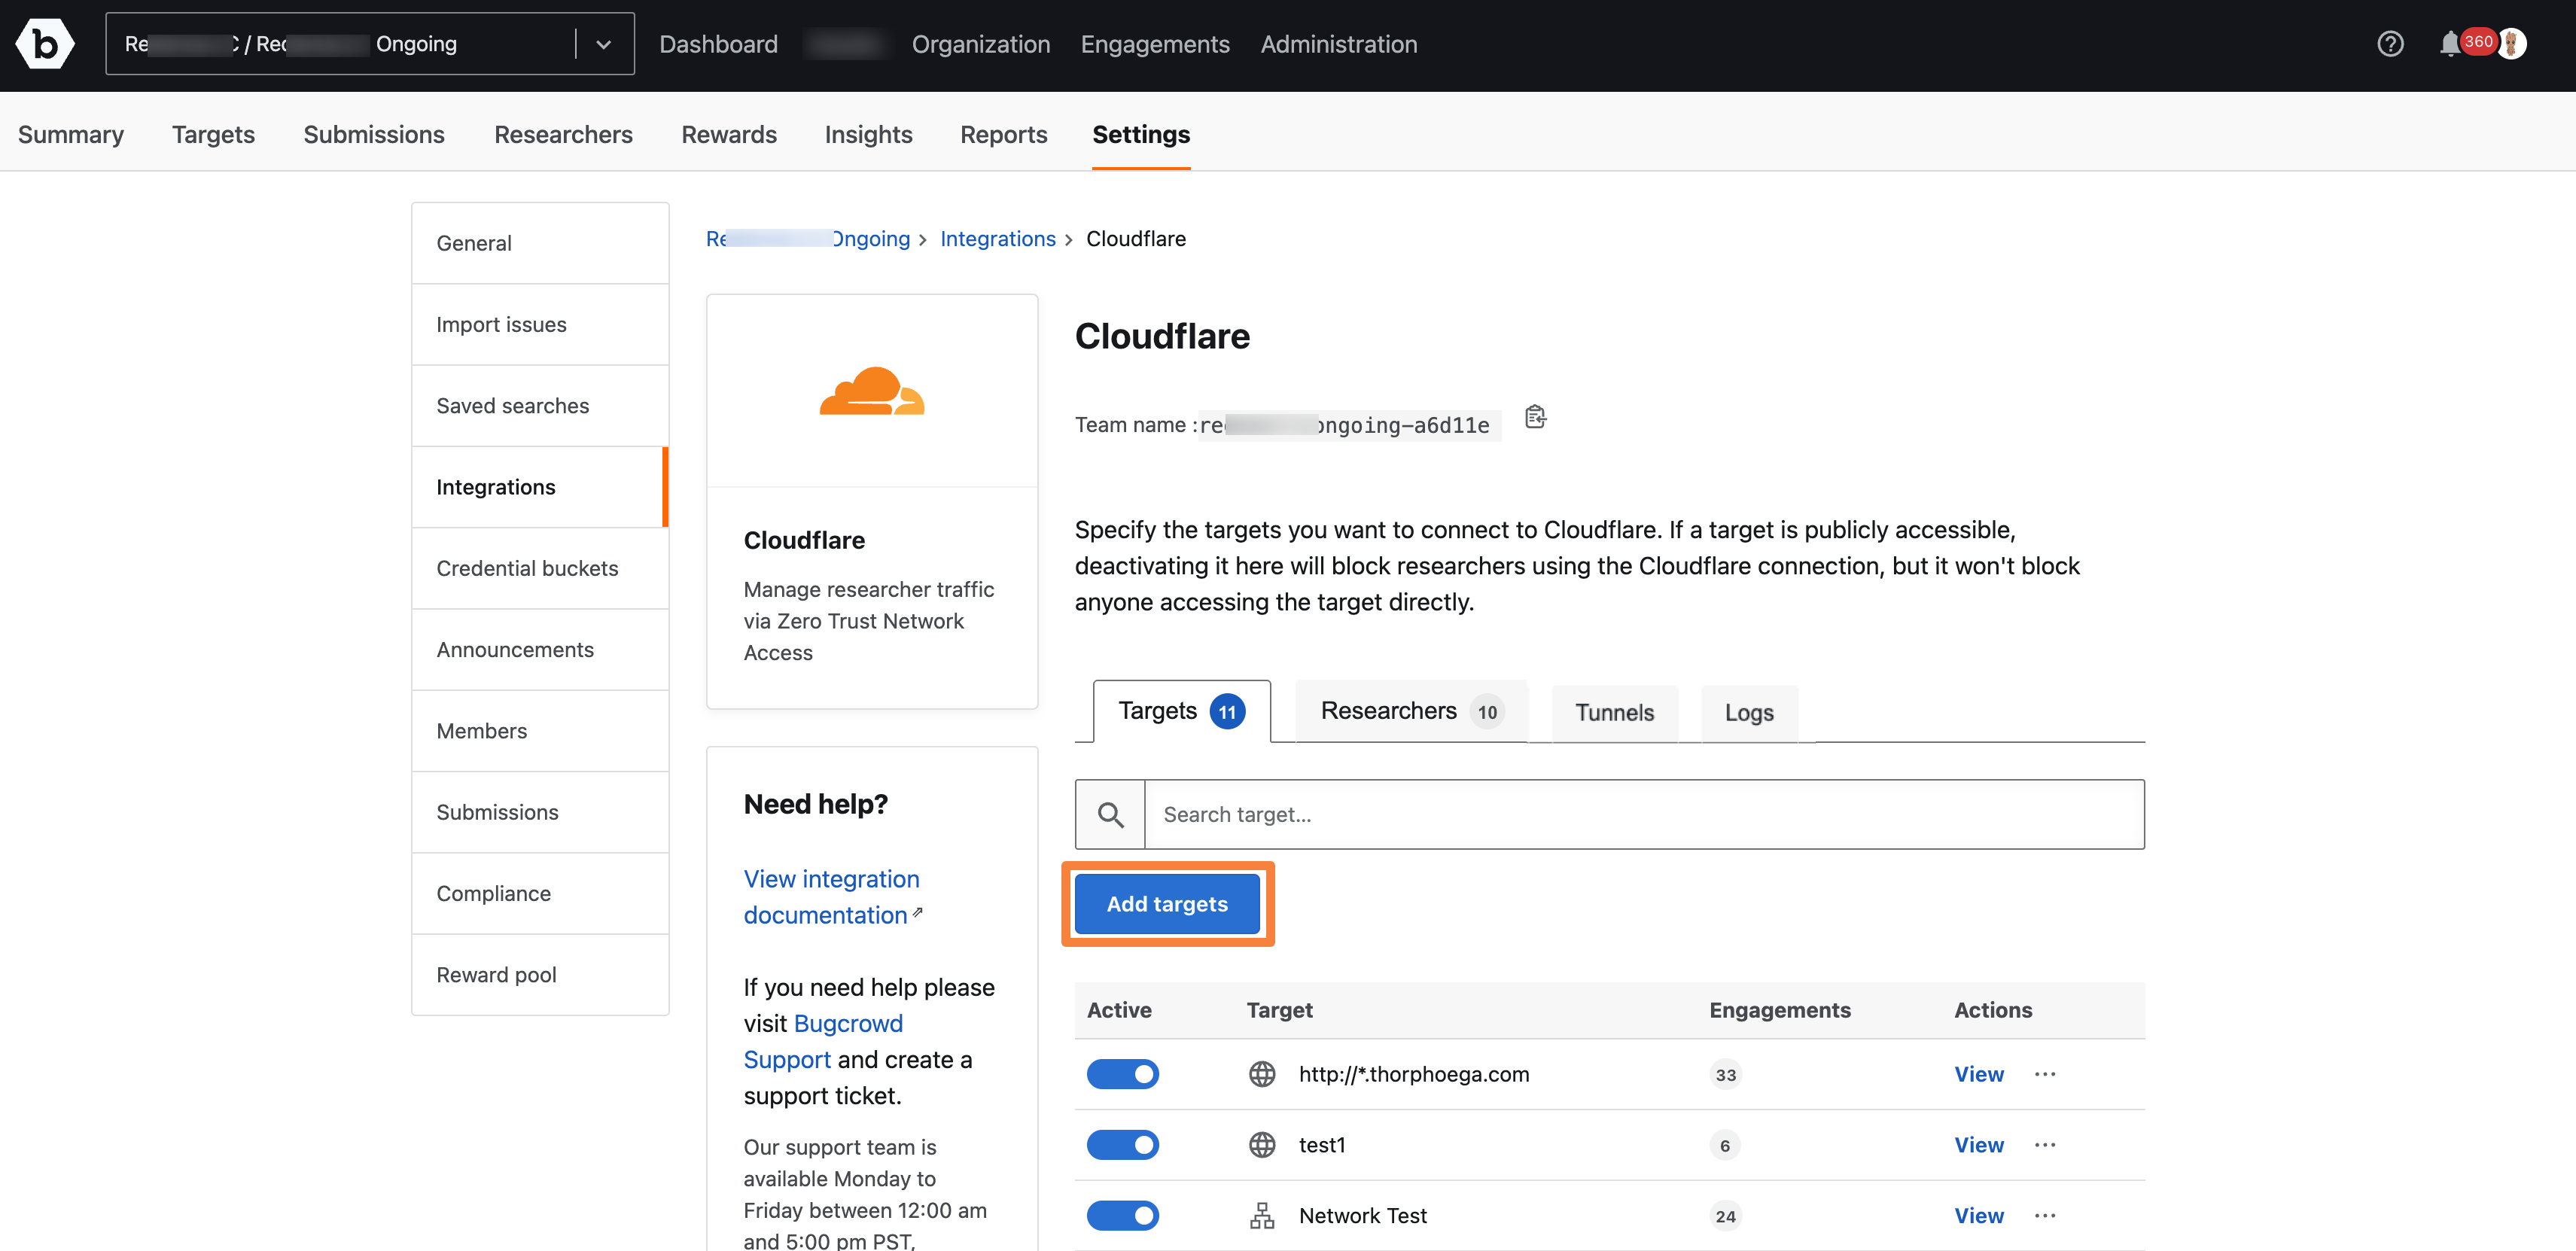Open Credential buckets in sidebar

[540, 569]
